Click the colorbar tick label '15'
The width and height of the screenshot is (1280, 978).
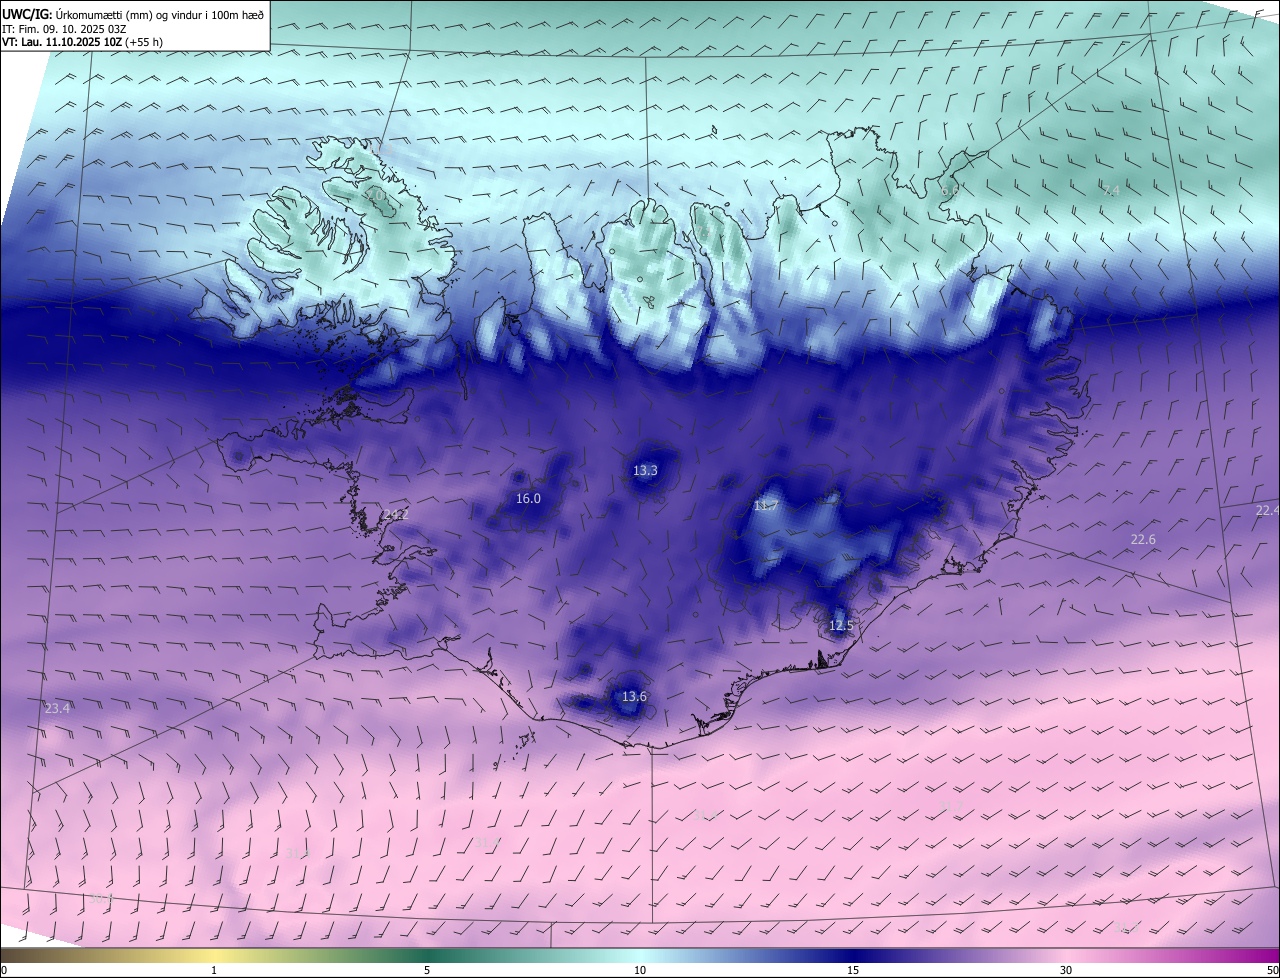(x=853, y=970)
